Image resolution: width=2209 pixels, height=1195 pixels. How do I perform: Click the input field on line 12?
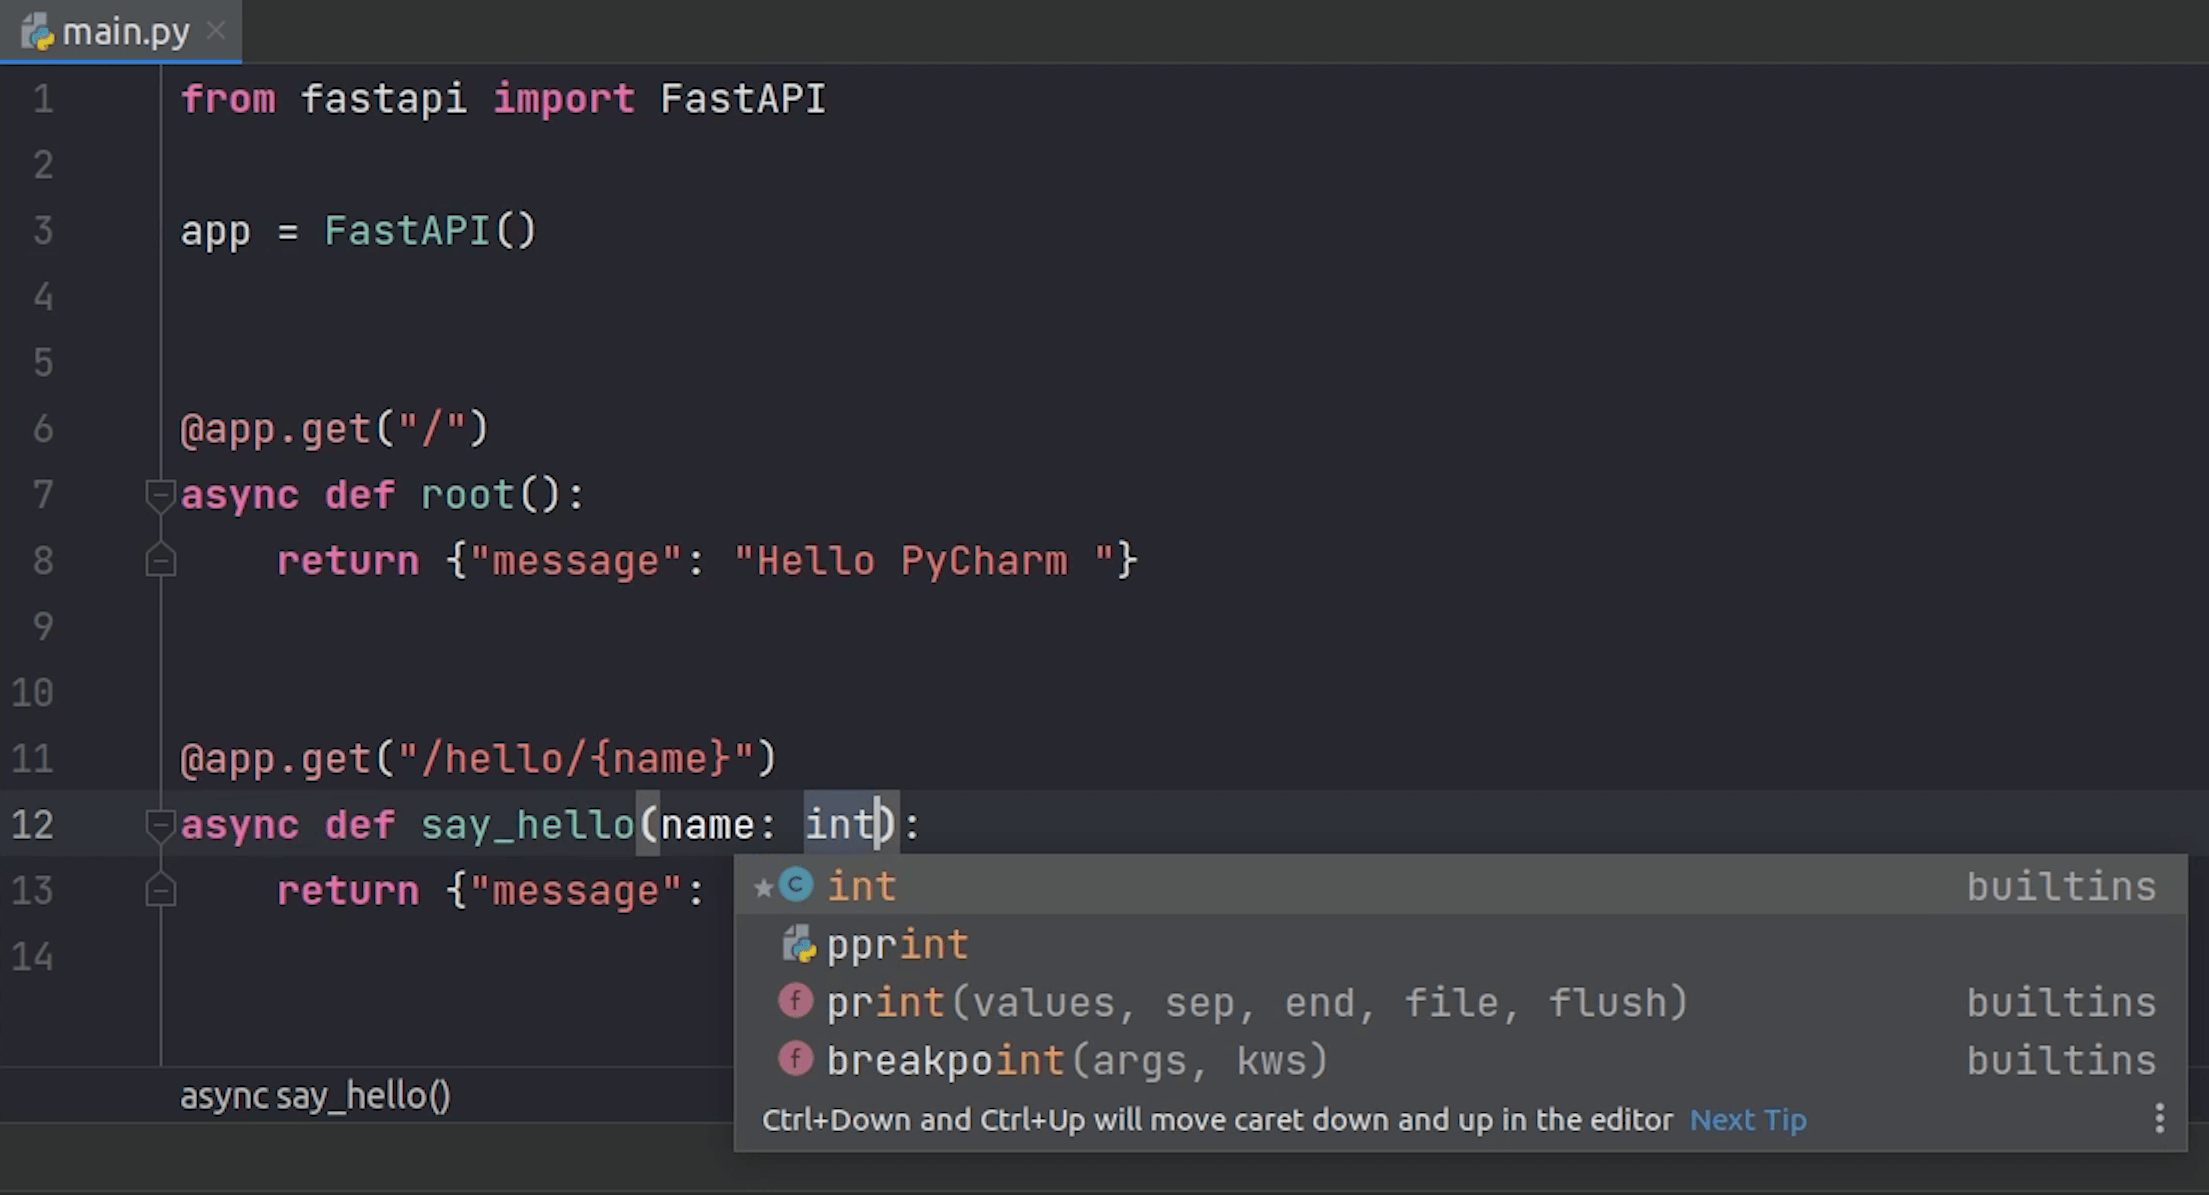(x=877, y=824)
